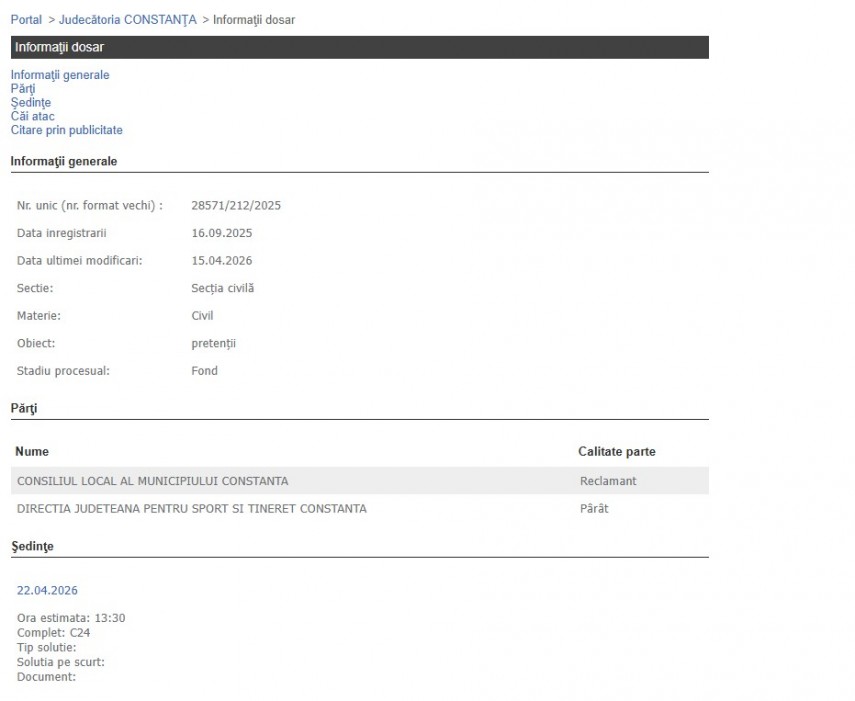Go to Judecătoria CONSTANȚA breadcrumb link

point(128,20)
